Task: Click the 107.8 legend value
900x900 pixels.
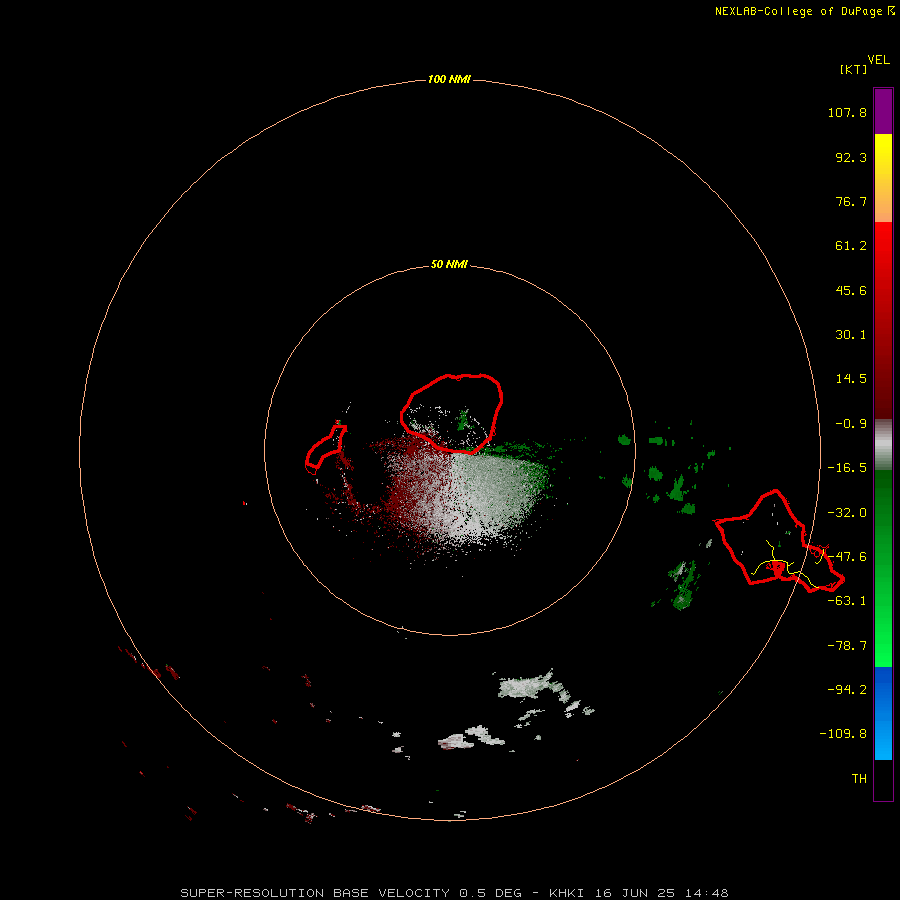Action: (x=847, y=112)
